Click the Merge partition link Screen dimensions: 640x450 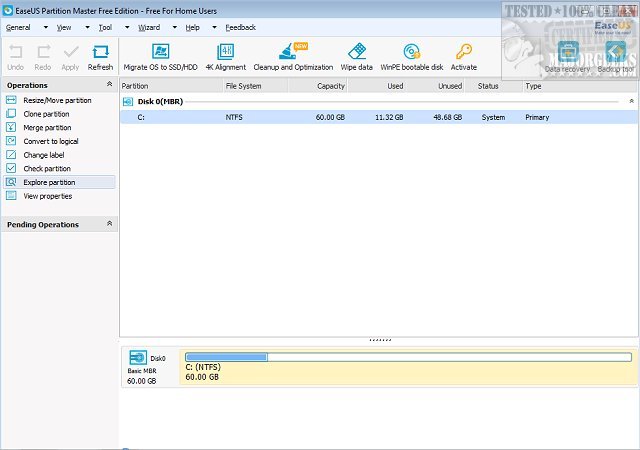(x=47, y=127)
